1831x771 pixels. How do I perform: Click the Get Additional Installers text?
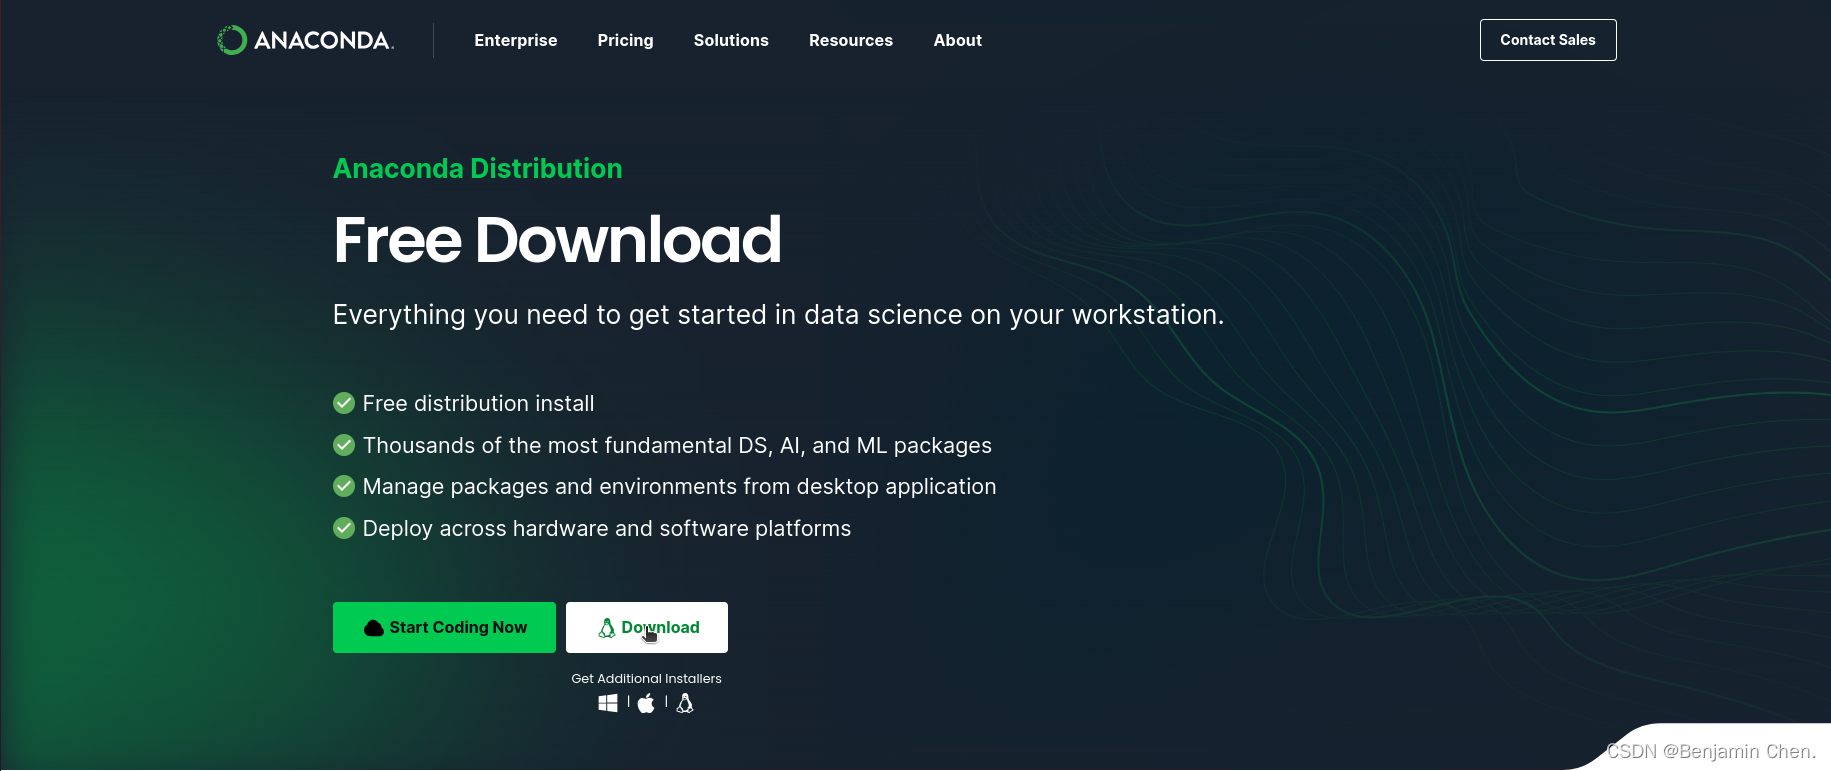[x=646, y=678]
